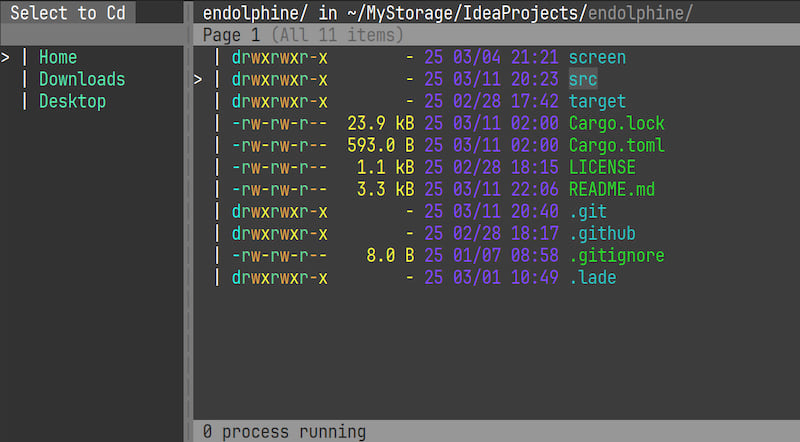Choose the README.md file
This screenshot has height=442, width=800.
click(611, 189)
